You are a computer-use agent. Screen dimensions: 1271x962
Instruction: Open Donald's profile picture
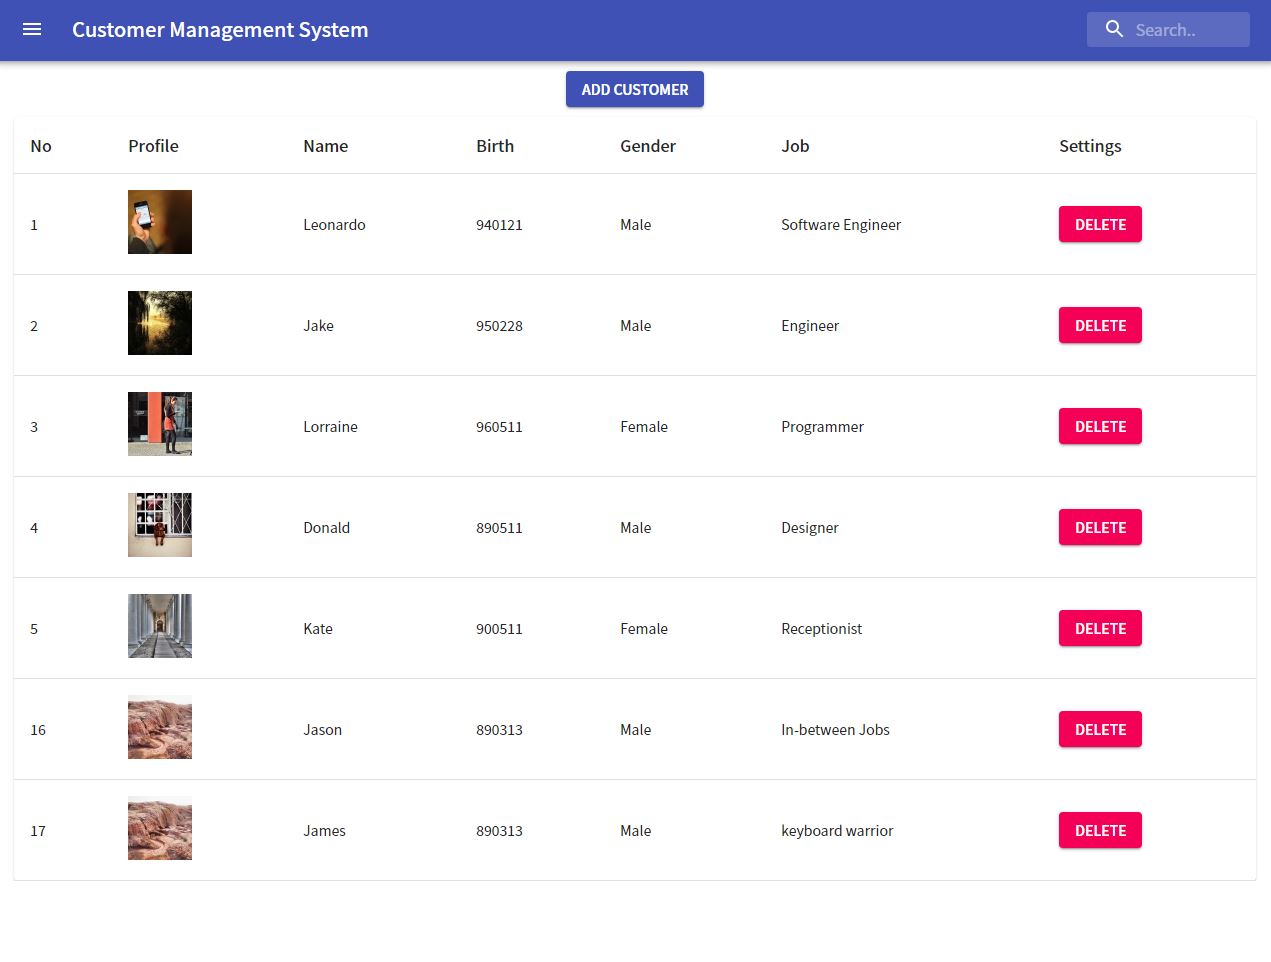160,525
